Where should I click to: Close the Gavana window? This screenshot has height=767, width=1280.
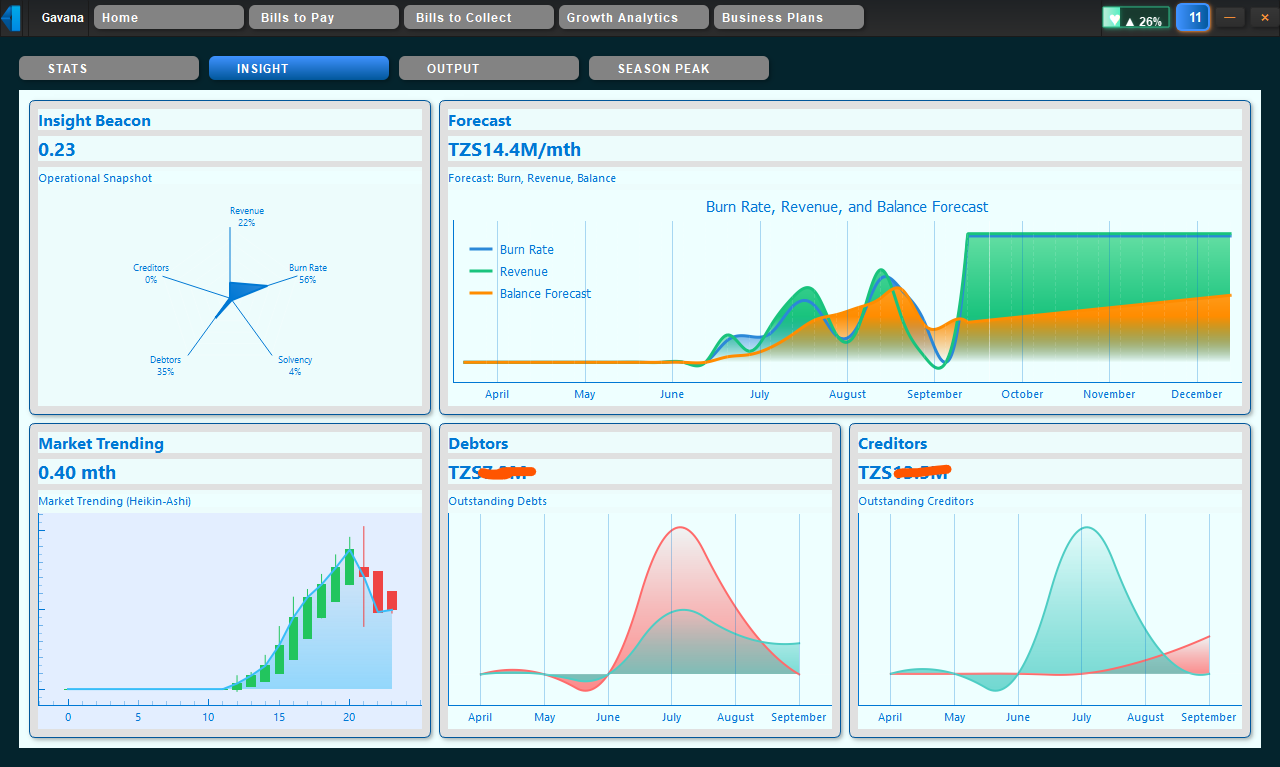pyautogui.click(x=1263, y=17)
